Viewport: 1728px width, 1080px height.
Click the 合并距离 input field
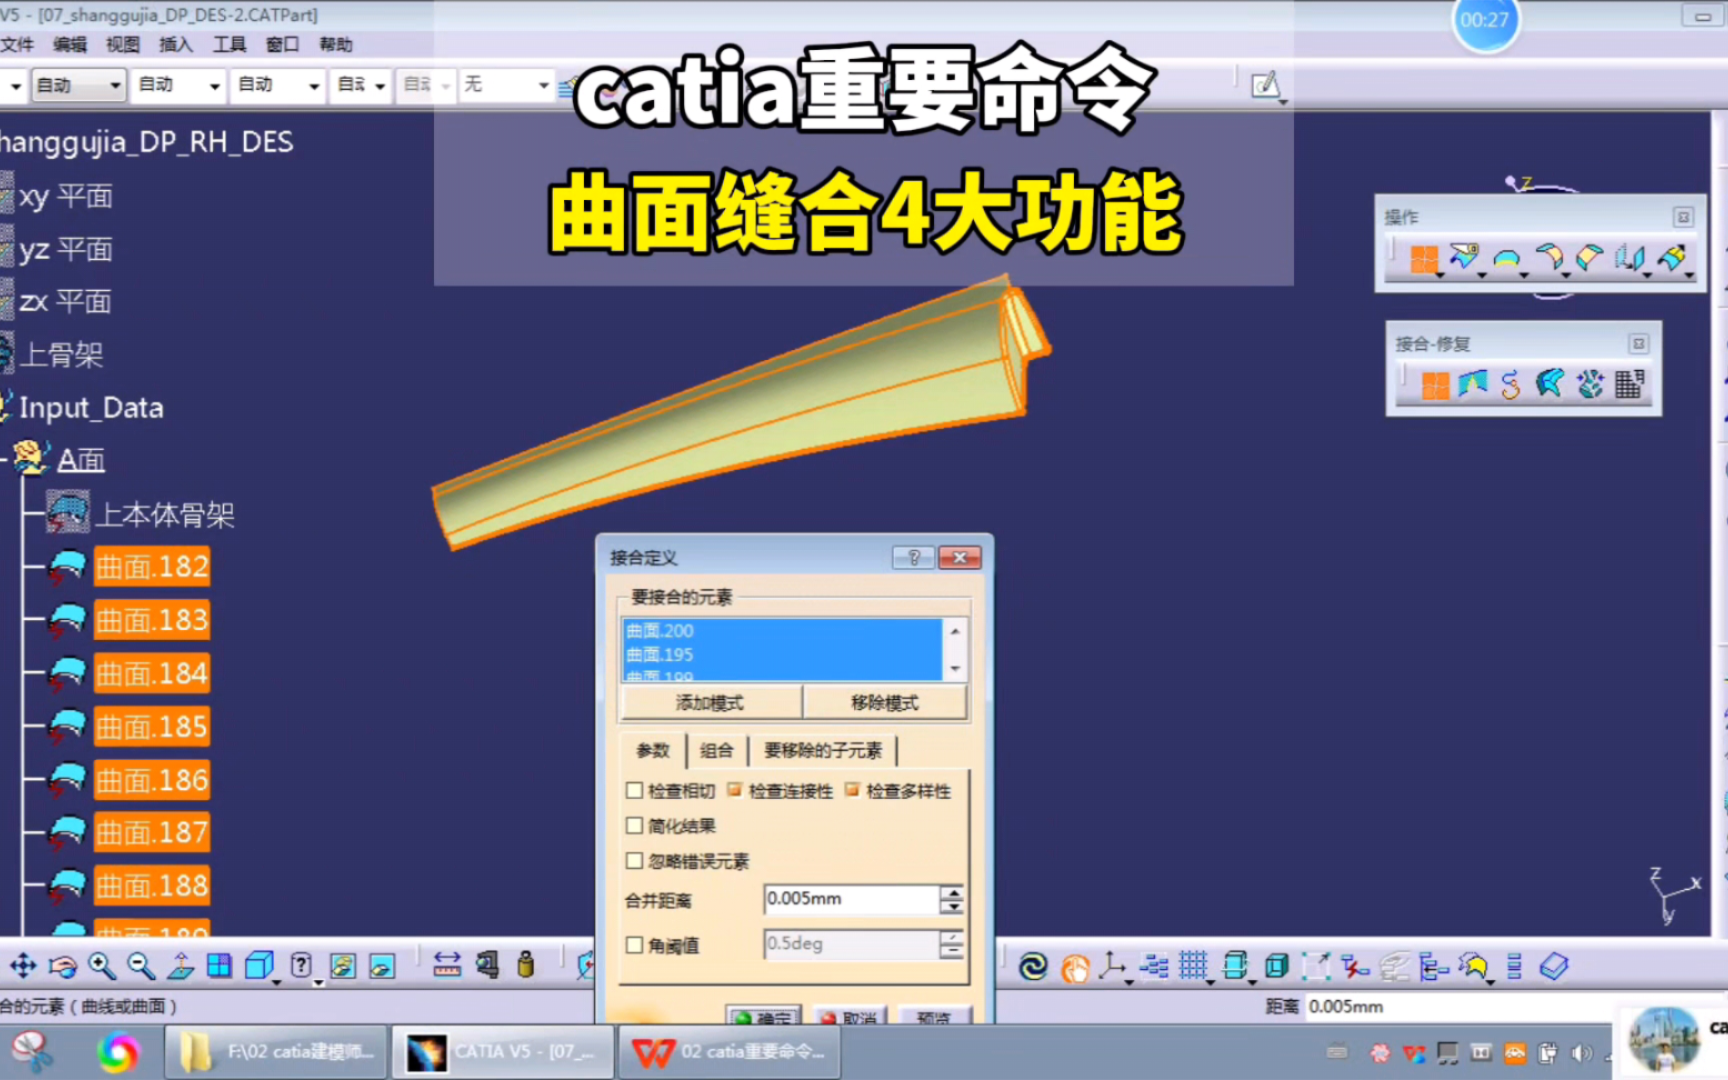pos(851,899)
